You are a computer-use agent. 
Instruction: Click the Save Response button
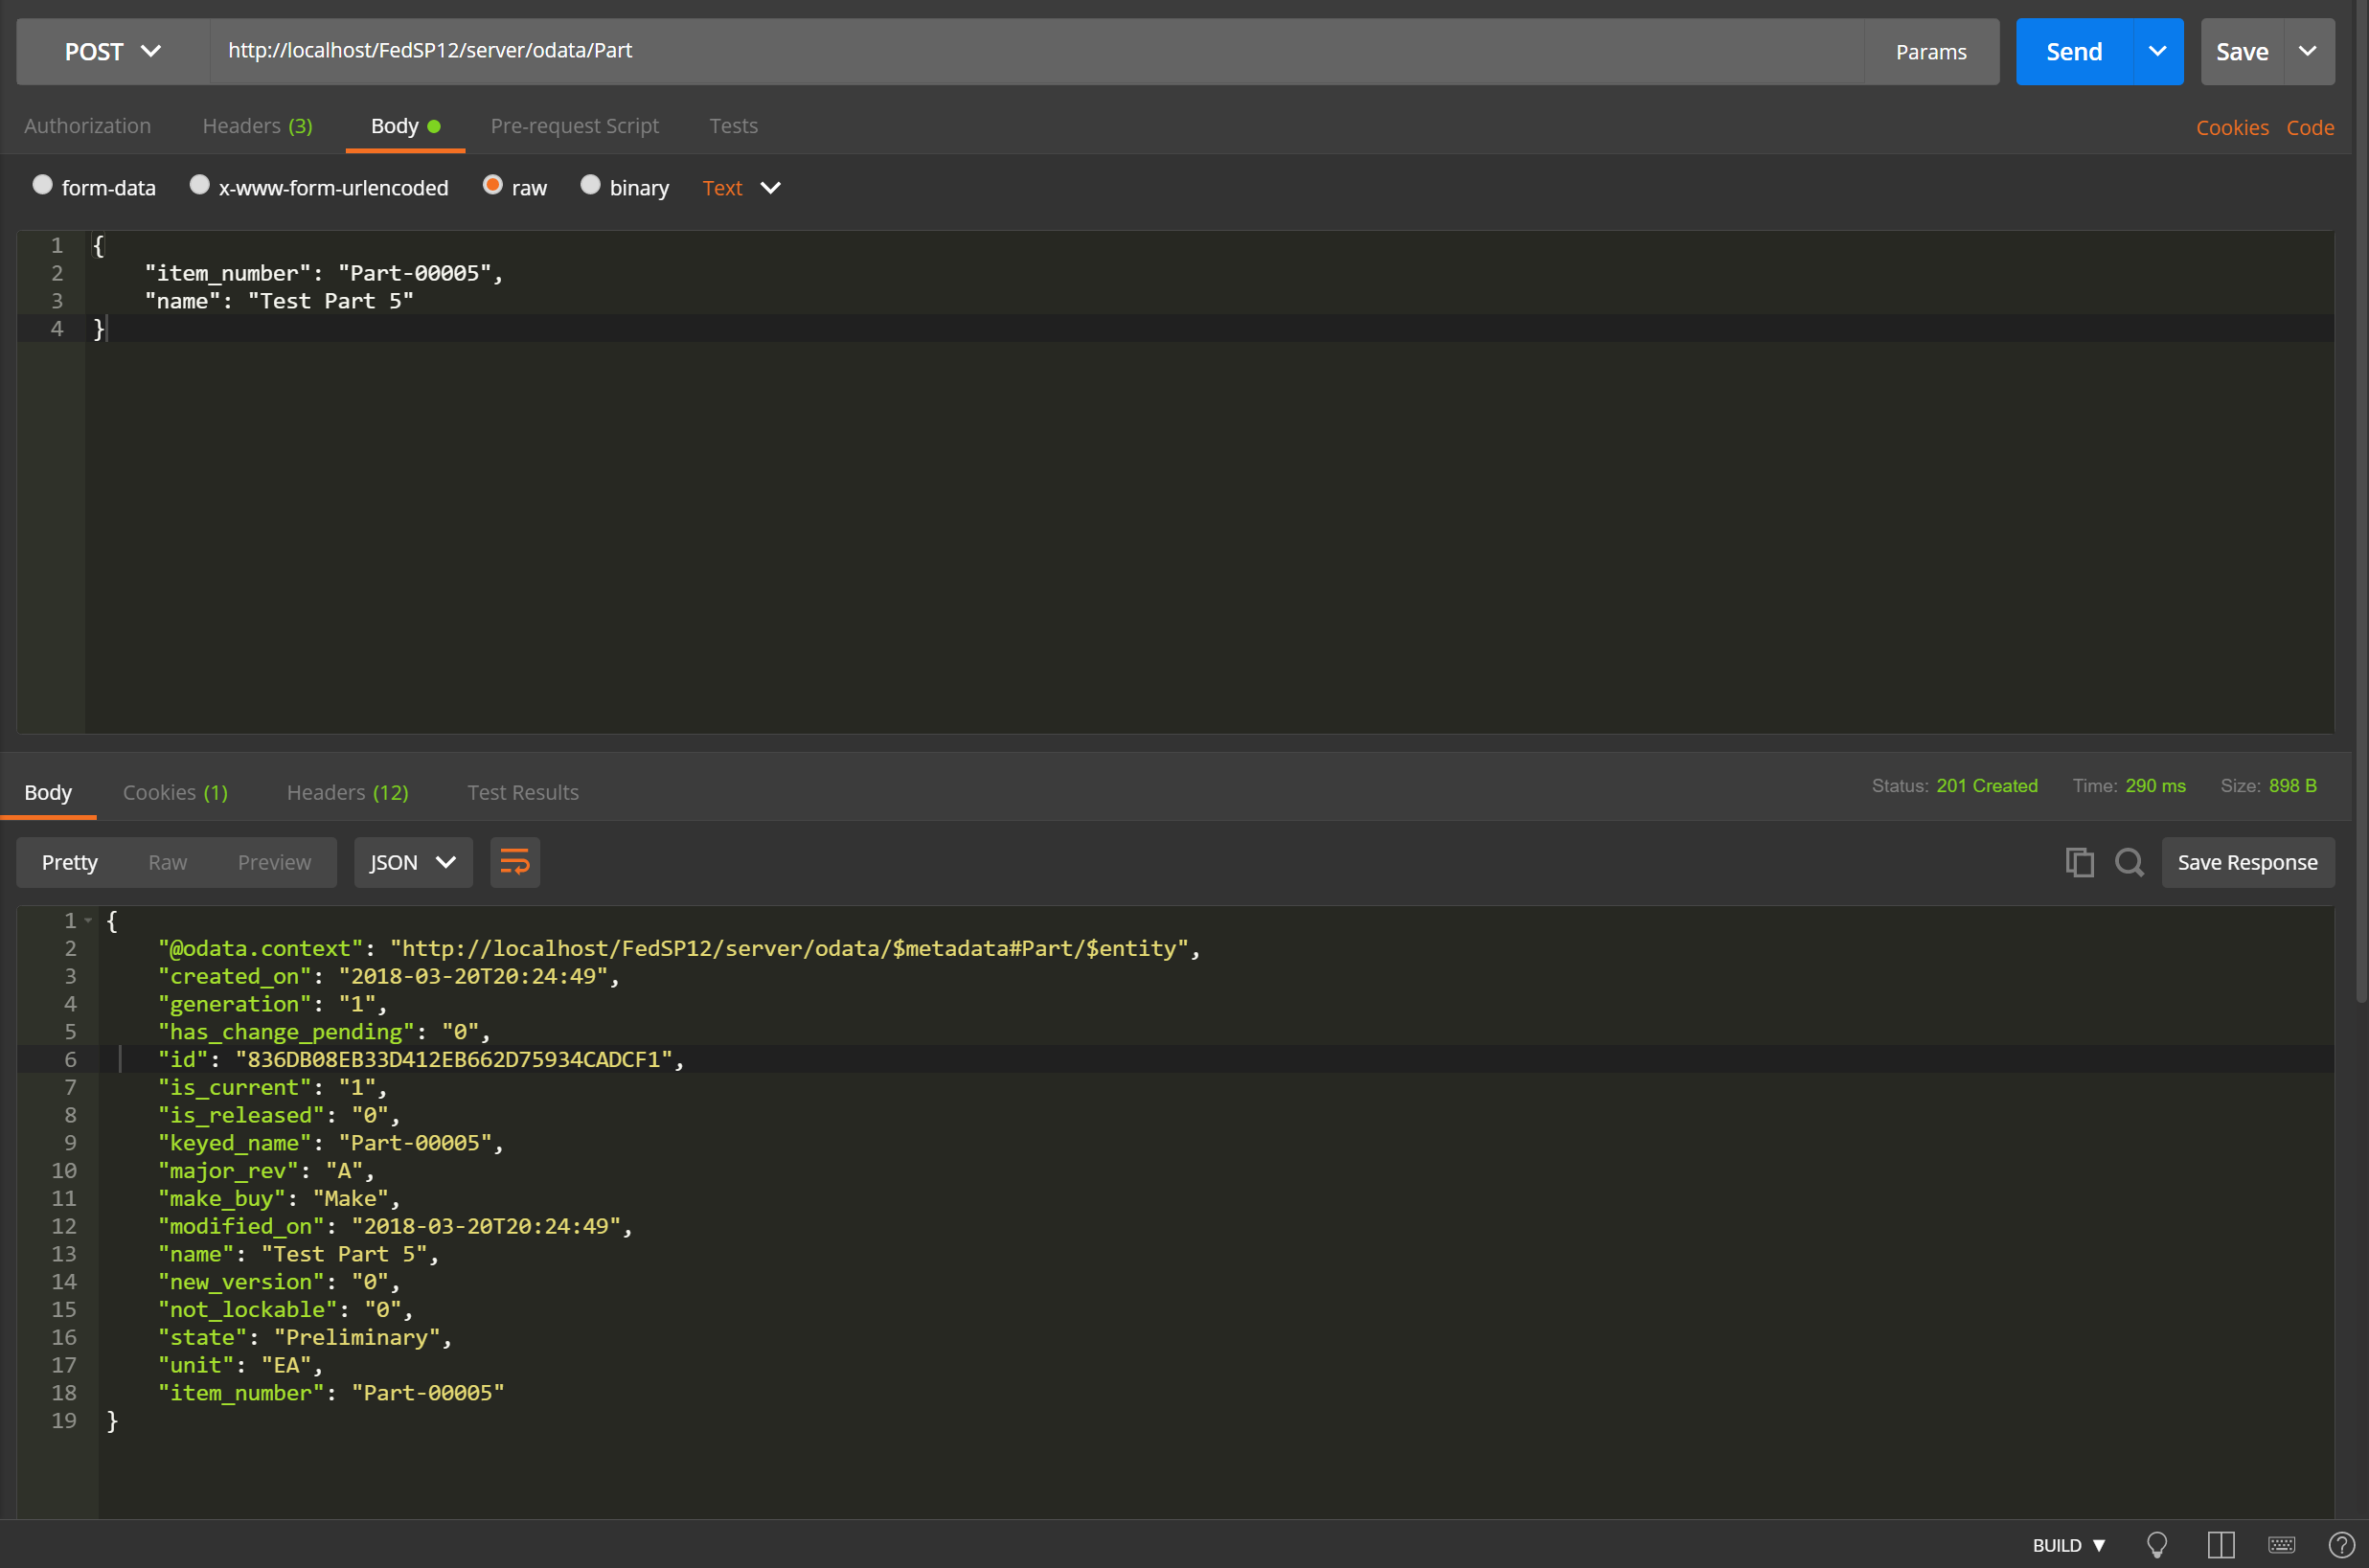click(2247, 862)
